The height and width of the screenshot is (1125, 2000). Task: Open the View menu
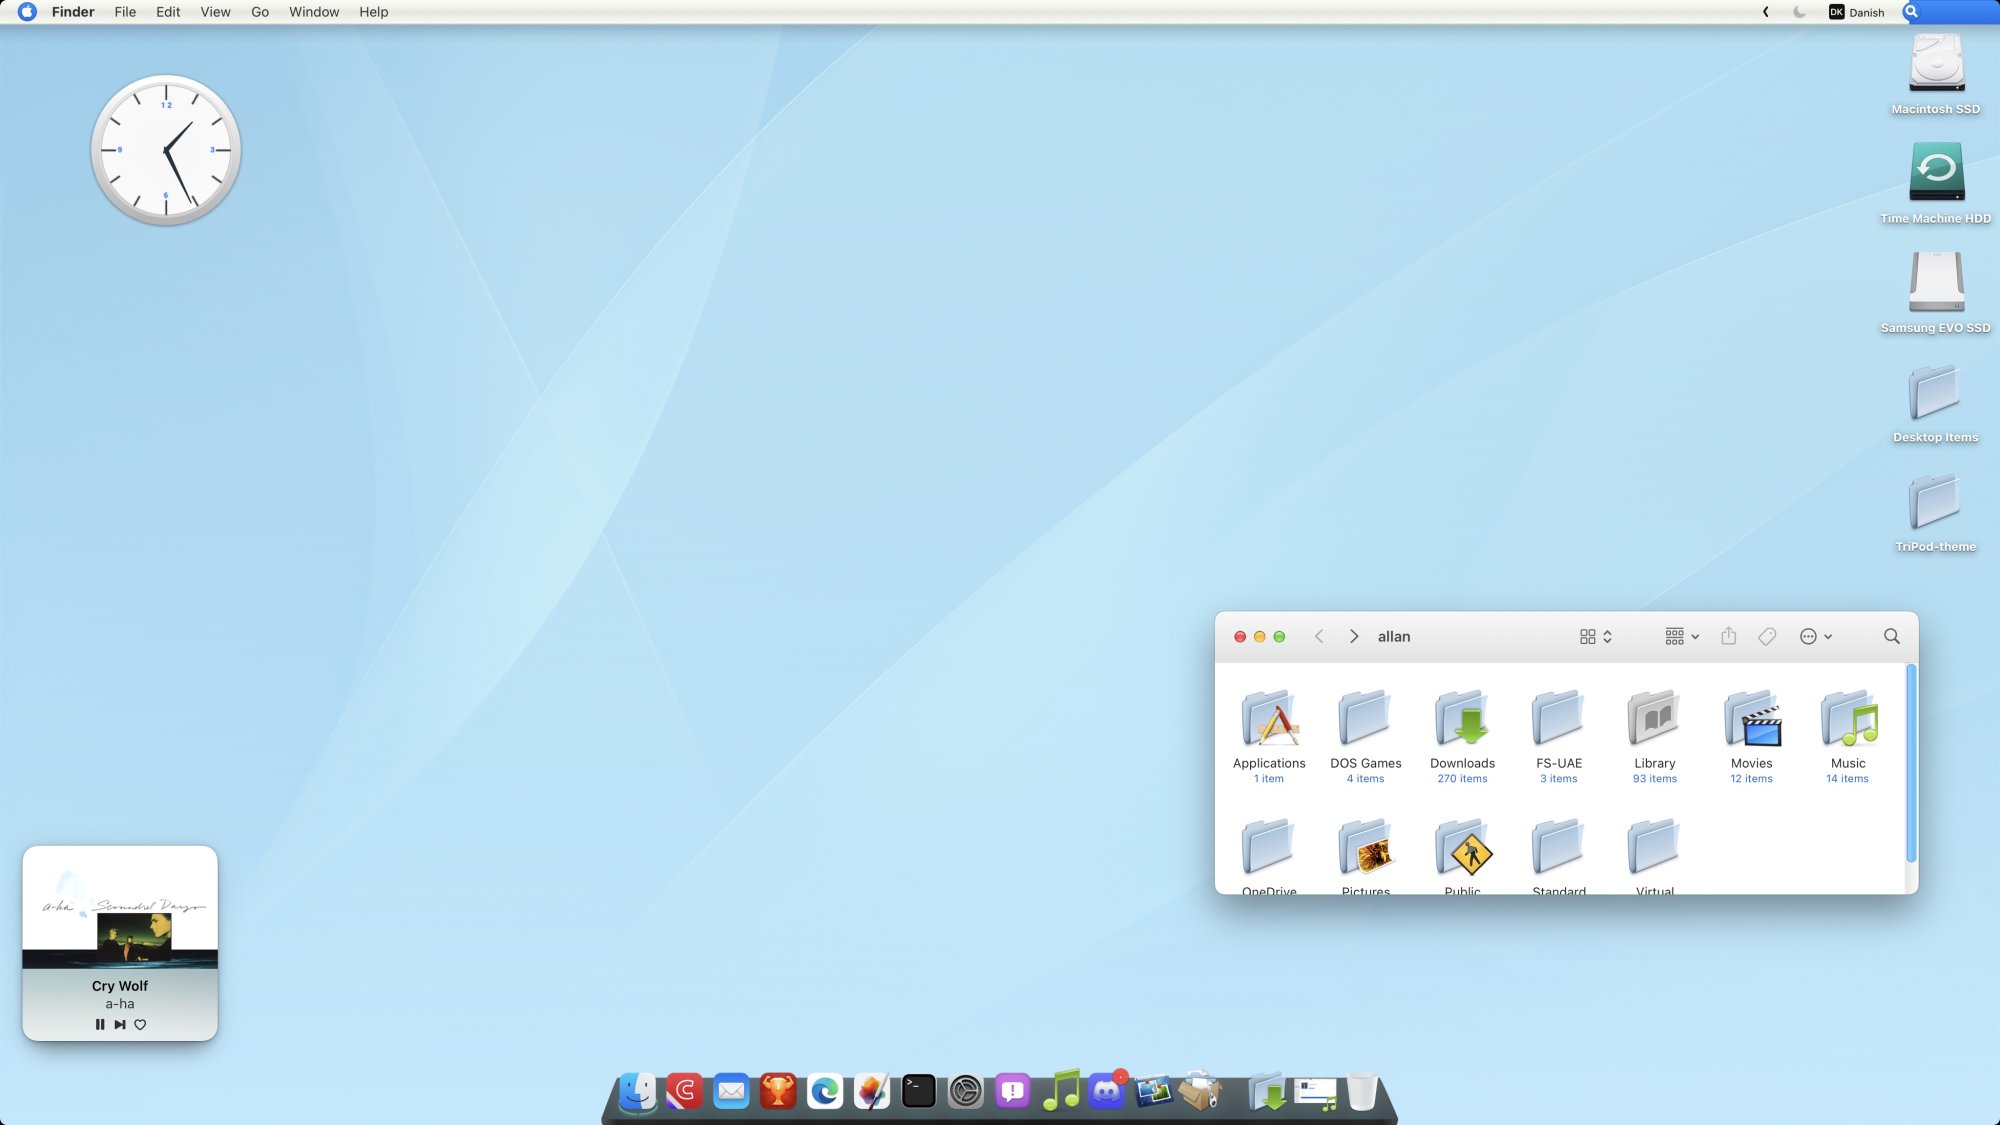point(215,12)
